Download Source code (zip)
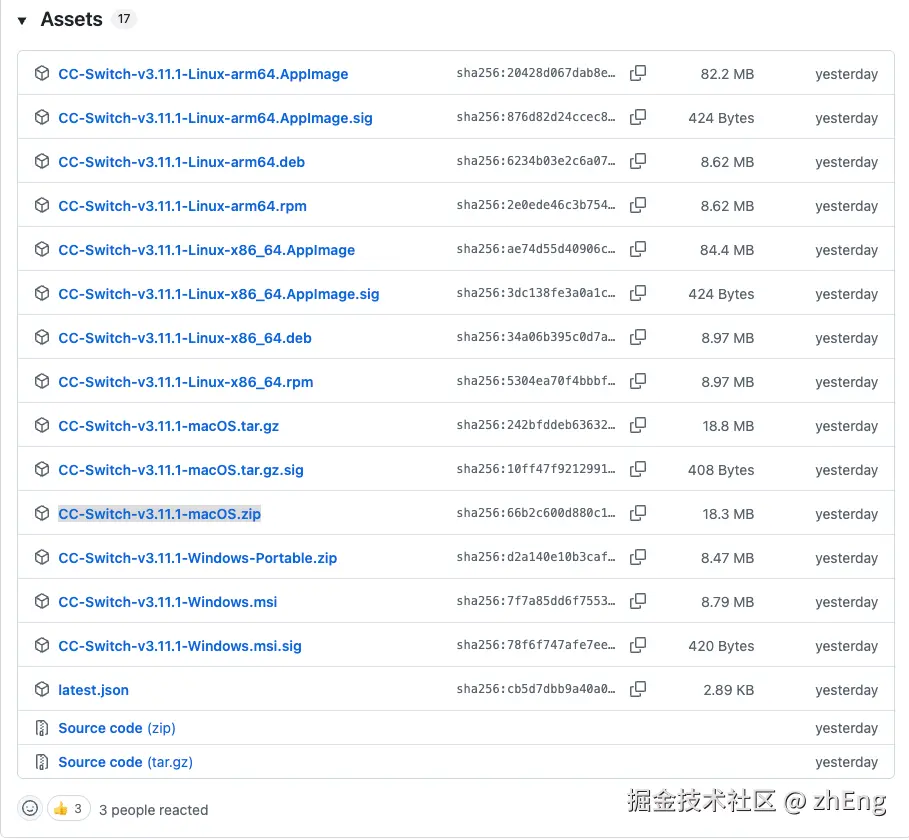The width and height of the screenshot is (909, 840). (117, 728)
